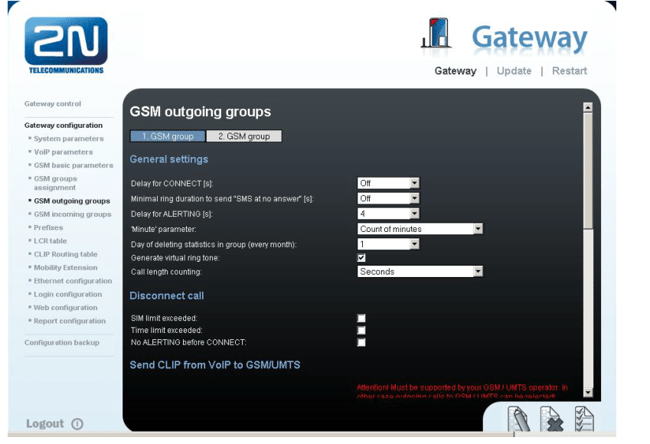Open Delay for ALERTING dropdown
The height and width of the screenshot is (444, 650).
pyautogui.click(x=388, y=214)
